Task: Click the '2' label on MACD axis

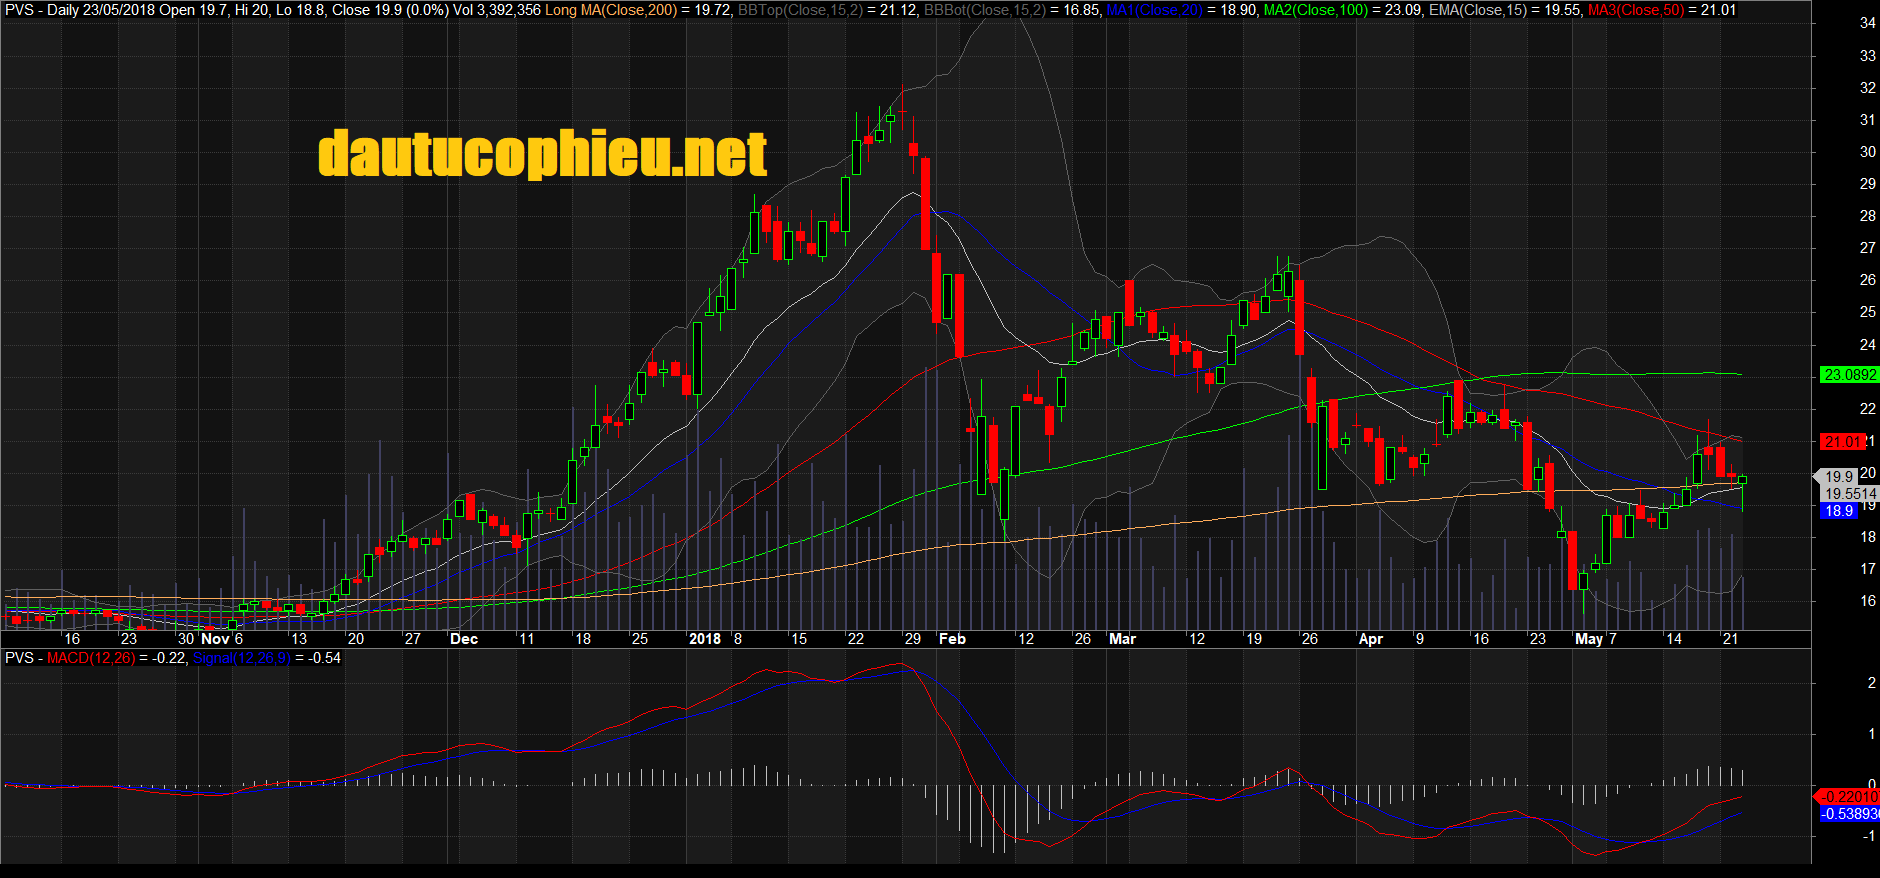Action: [x=1871, y=683]
